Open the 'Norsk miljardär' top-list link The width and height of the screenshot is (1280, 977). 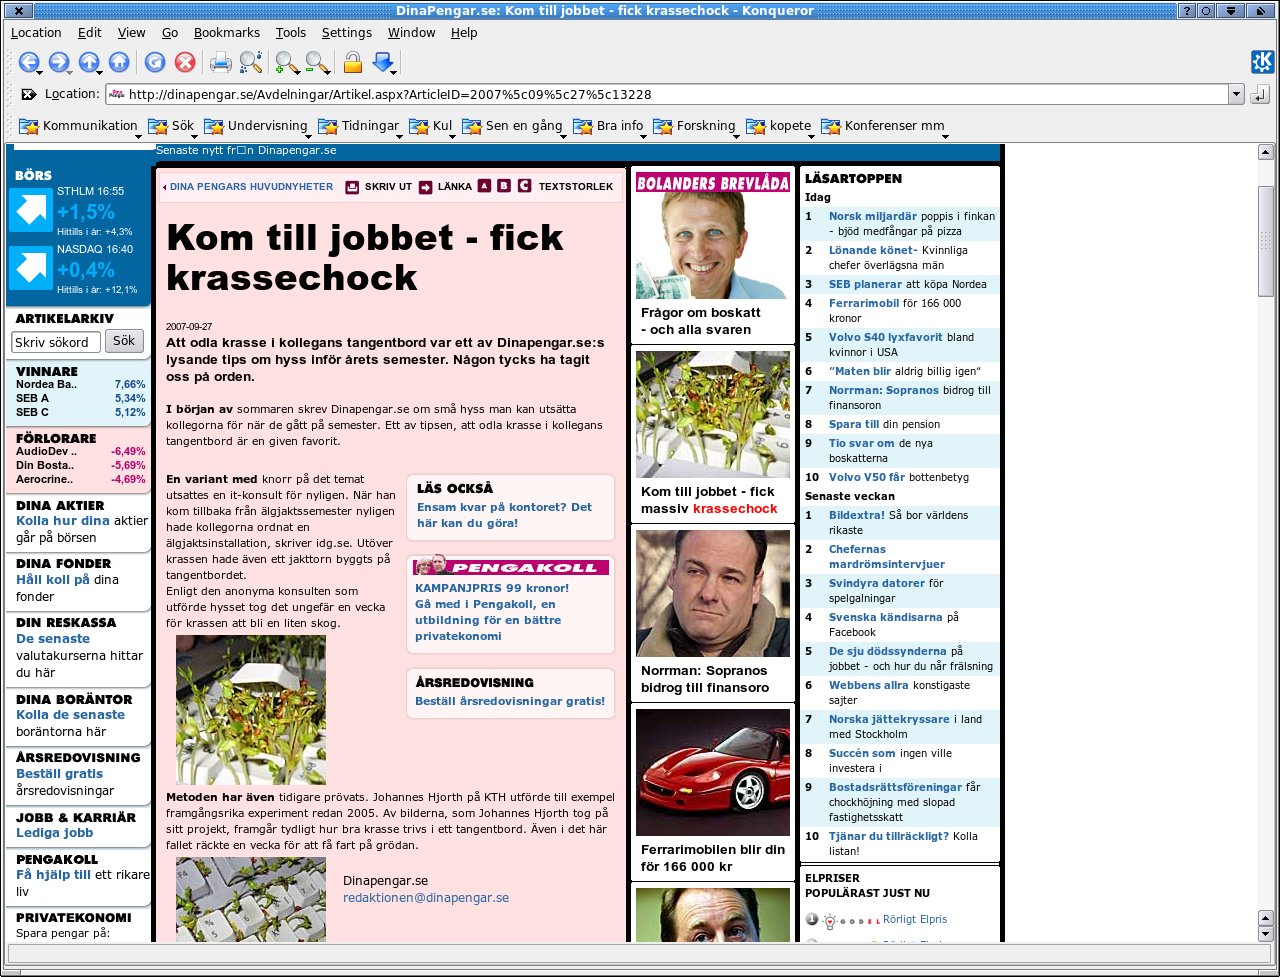point(872,216)
